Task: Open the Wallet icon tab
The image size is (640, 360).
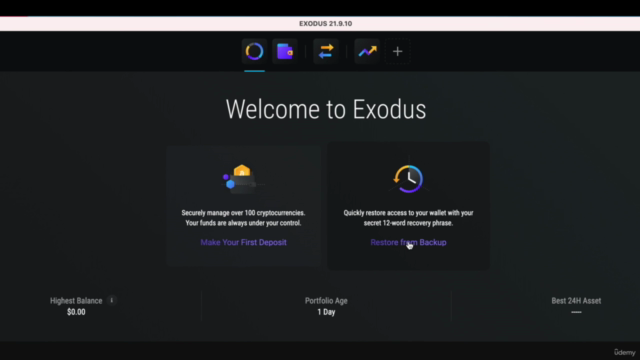Action: (285, 51)
